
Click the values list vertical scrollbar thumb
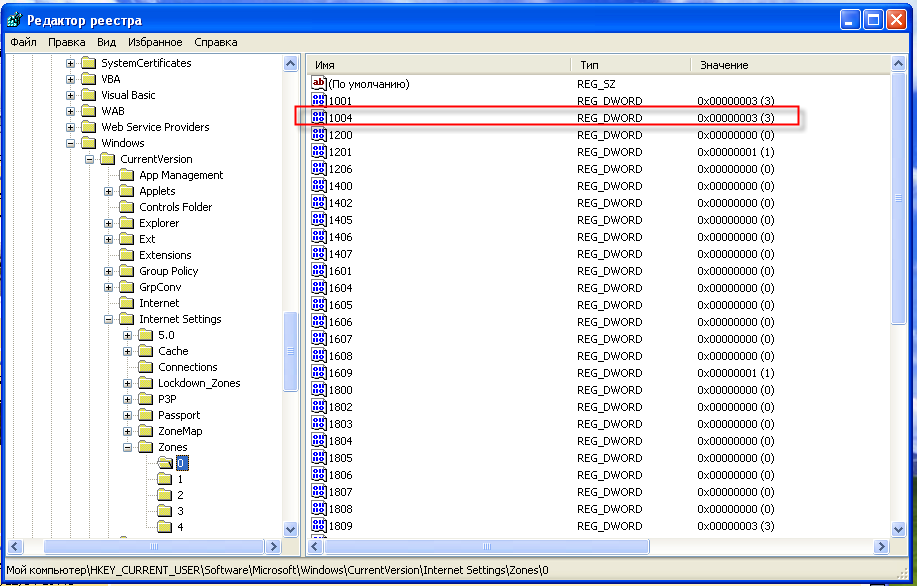tap(899, 198)
